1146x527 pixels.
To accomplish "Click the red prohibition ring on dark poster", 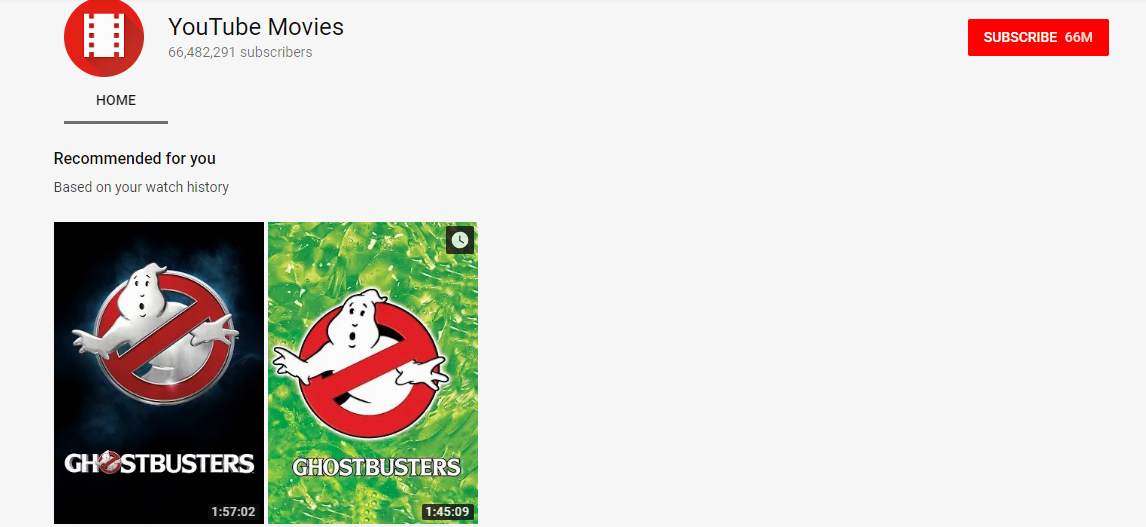I will pyautogui.click(x=164, y=338).
